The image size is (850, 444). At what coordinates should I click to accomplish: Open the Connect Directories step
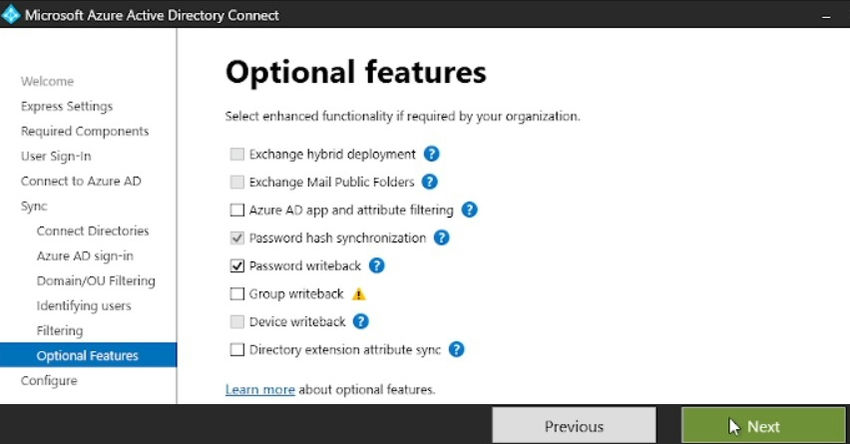[93, 231]
